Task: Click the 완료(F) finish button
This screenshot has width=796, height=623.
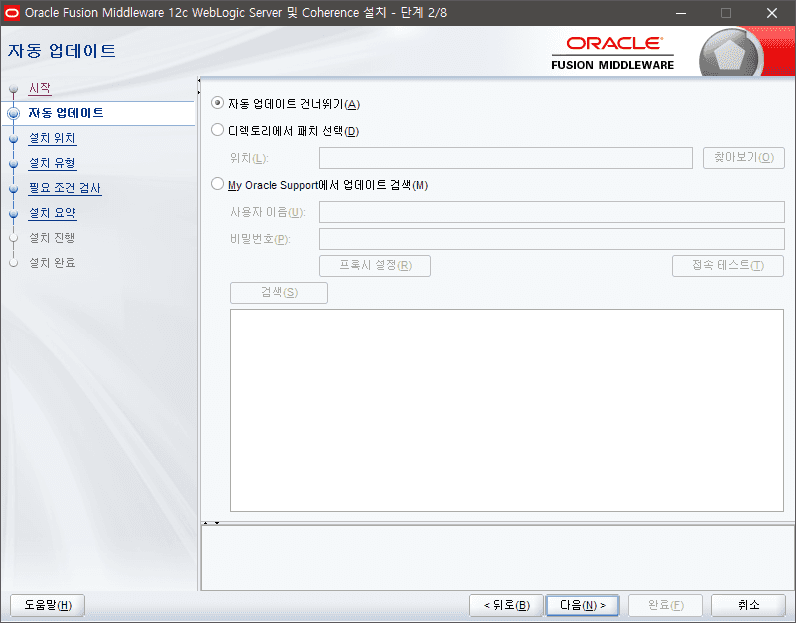Action: pyautogui.click(x=666, y=605)
